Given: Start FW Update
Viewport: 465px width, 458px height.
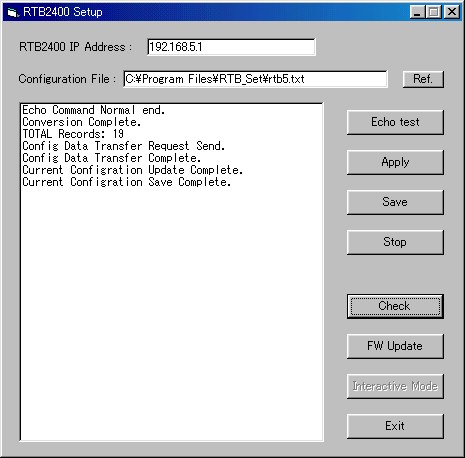Looking at the screenshot, I should click(395, 346).
